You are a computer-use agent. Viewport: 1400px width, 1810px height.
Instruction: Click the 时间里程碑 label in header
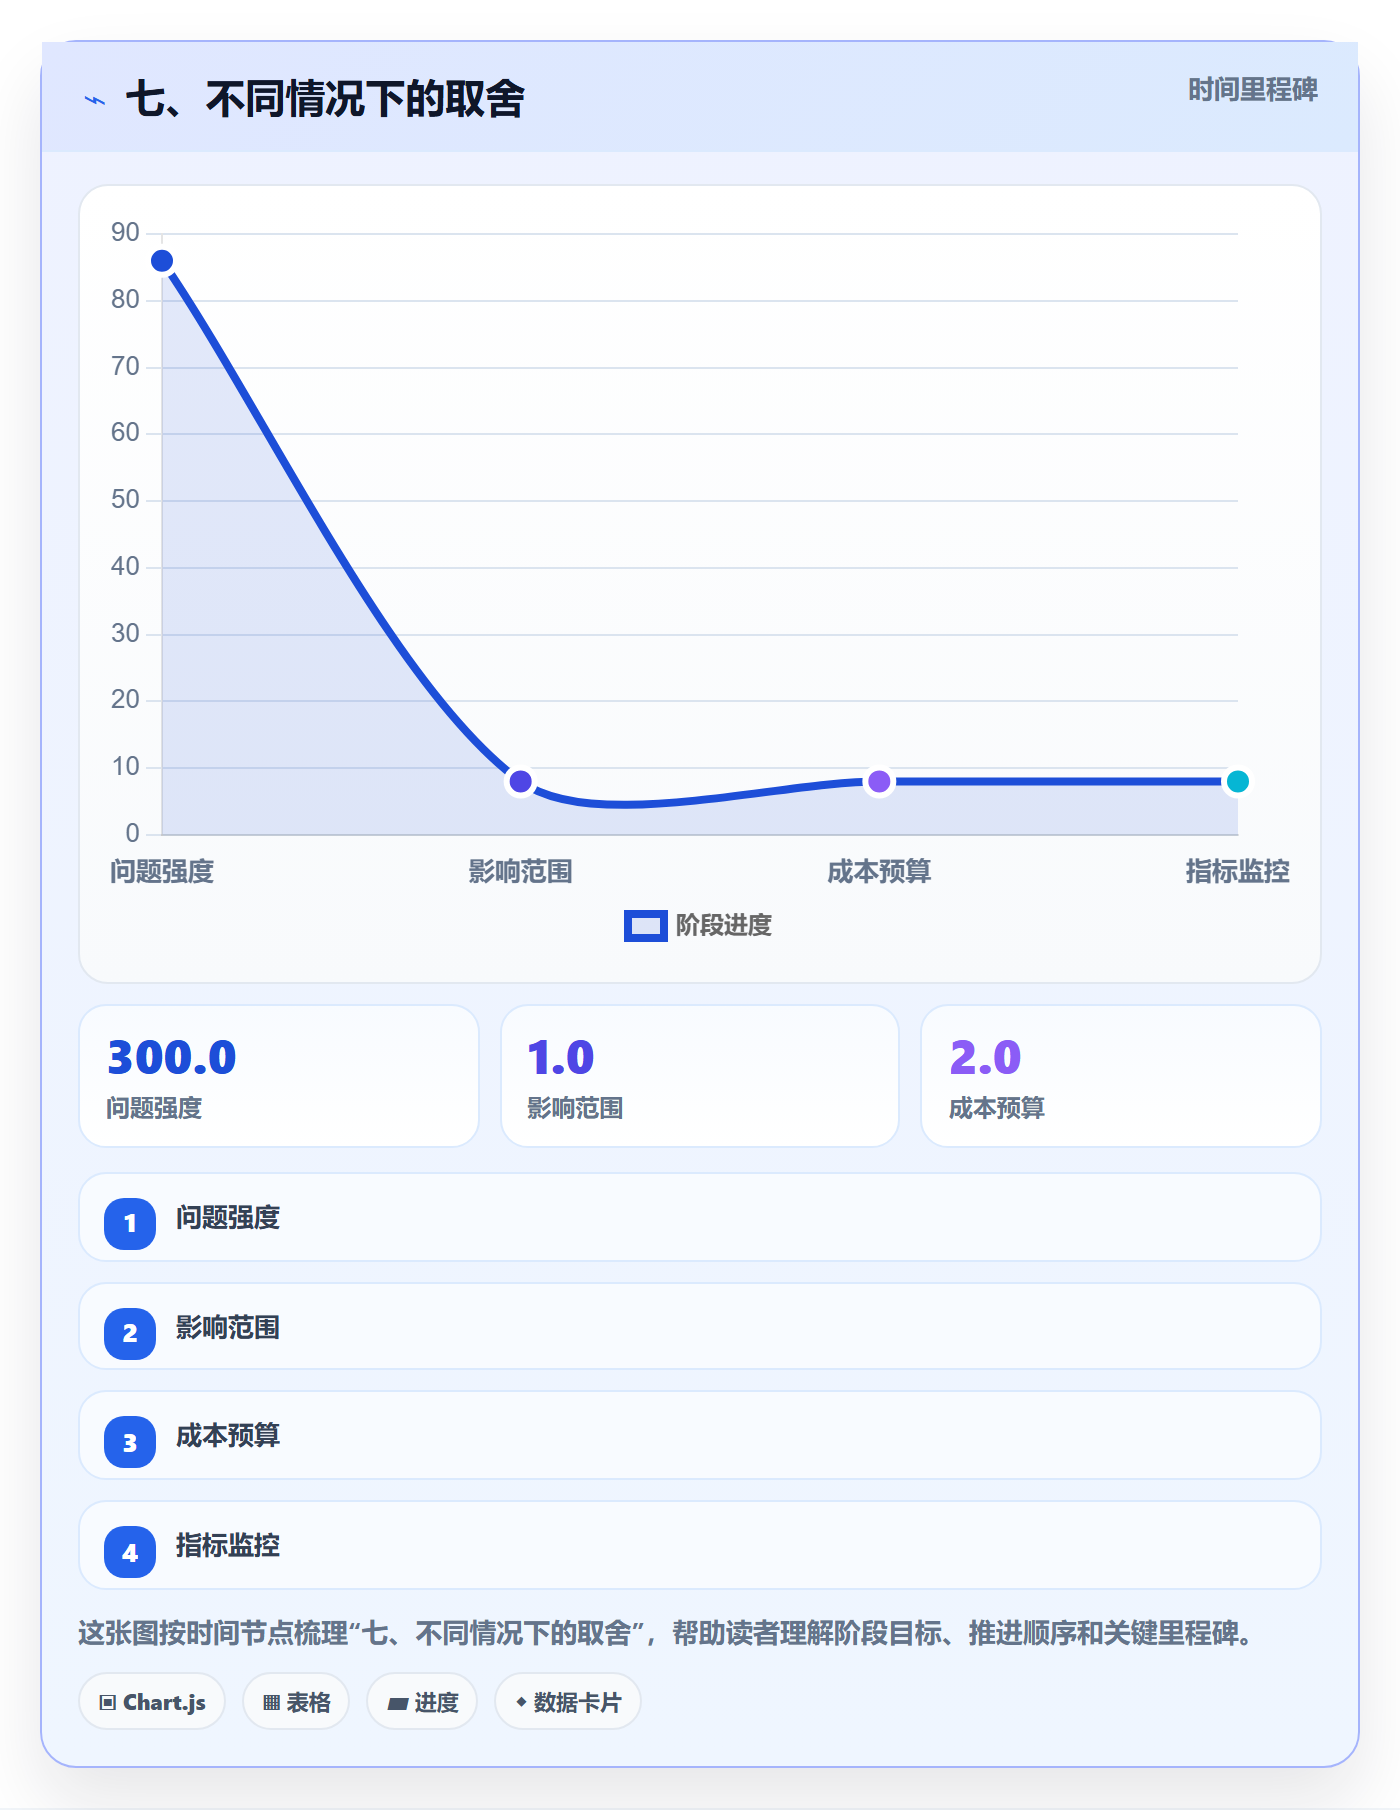1252,90
